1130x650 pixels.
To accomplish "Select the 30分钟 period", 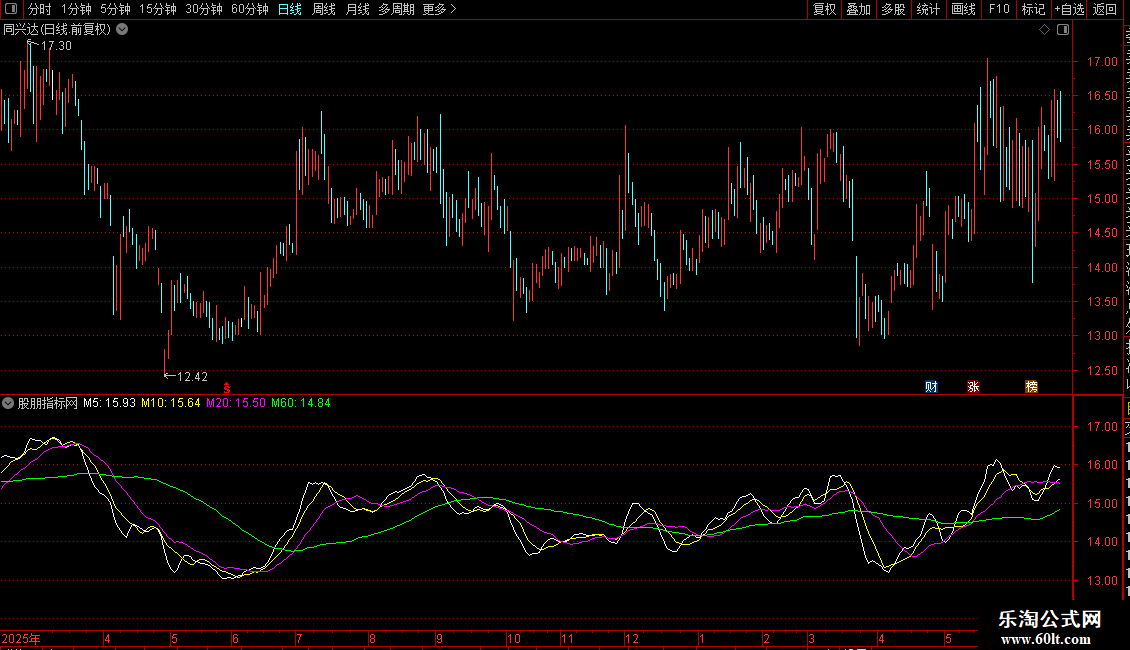I will tap(204, 9).
